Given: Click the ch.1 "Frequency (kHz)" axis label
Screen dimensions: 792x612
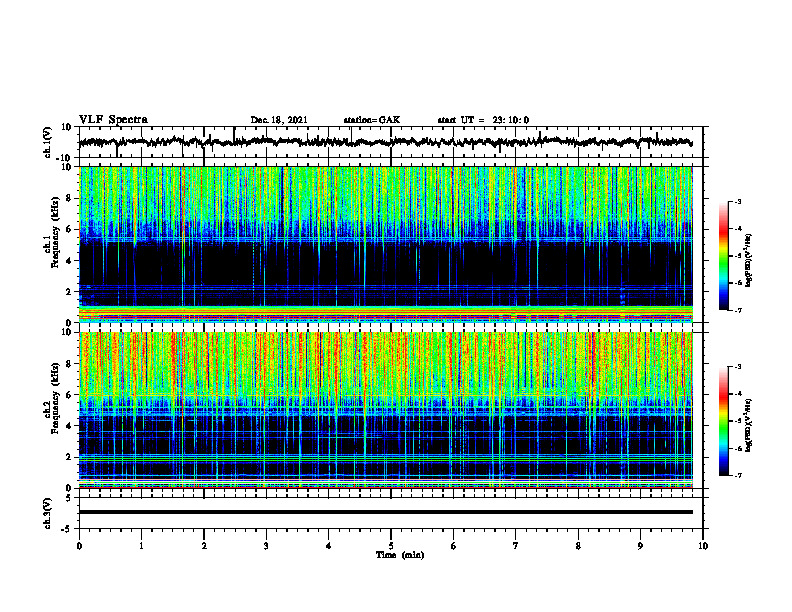Looking at the screenshot, I should 56,233.
